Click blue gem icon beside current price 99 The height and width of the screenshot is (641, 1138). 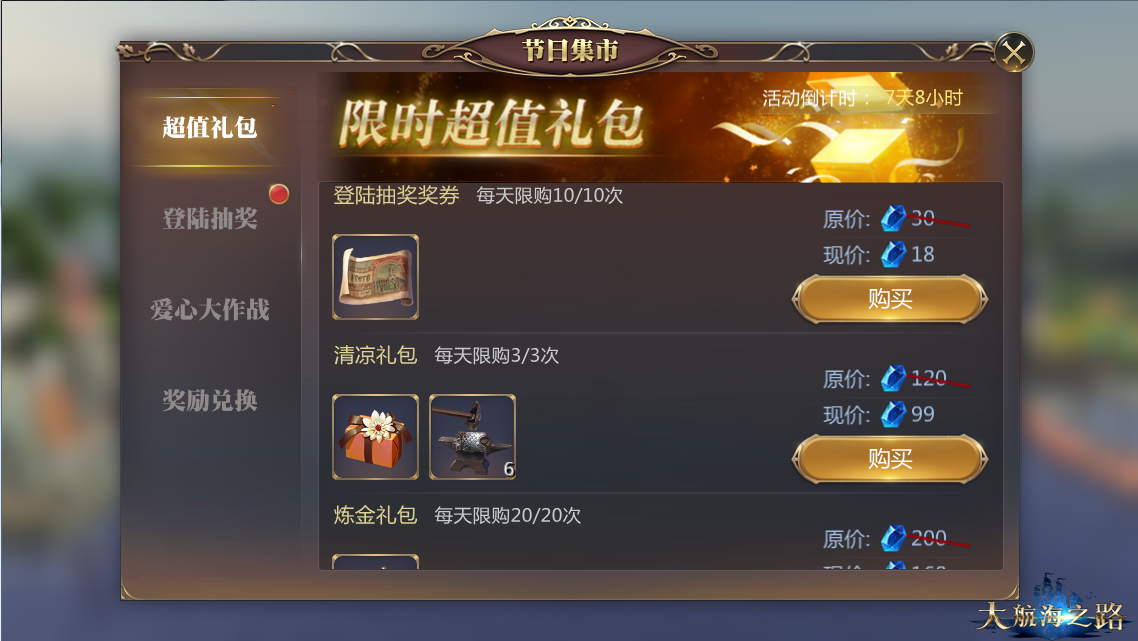pyautogui.click(x=893, y=414)
